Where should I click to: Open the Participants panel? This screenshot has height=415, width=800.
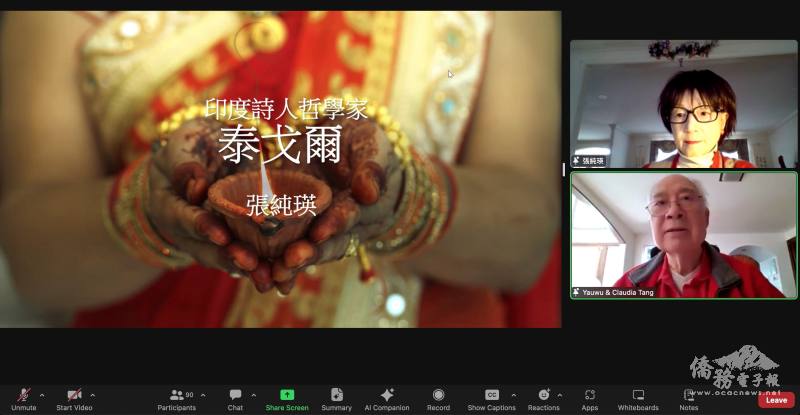(x=177, y=396)
